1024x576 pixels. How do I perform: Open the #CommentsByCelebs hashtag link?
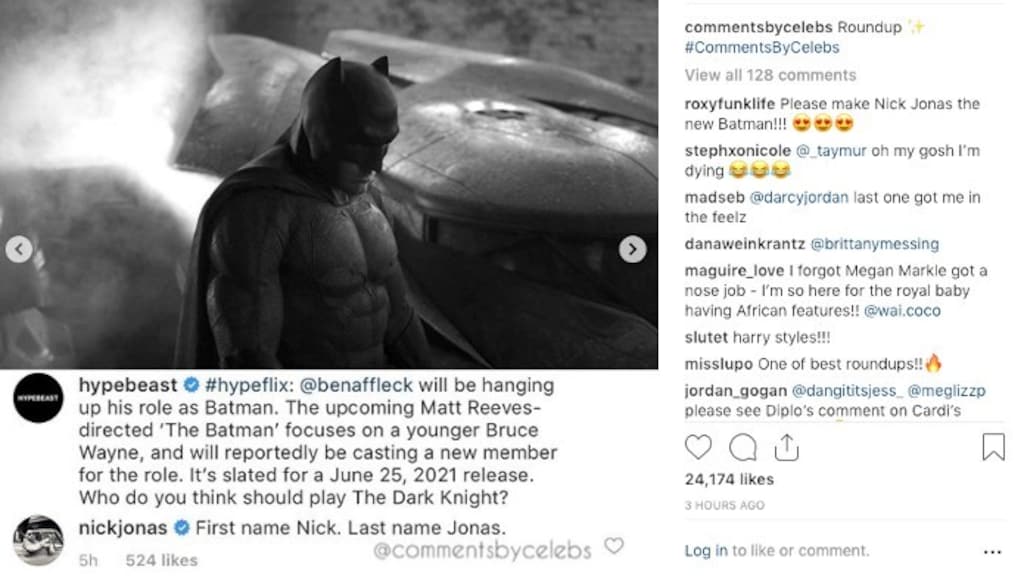(762, 48)
